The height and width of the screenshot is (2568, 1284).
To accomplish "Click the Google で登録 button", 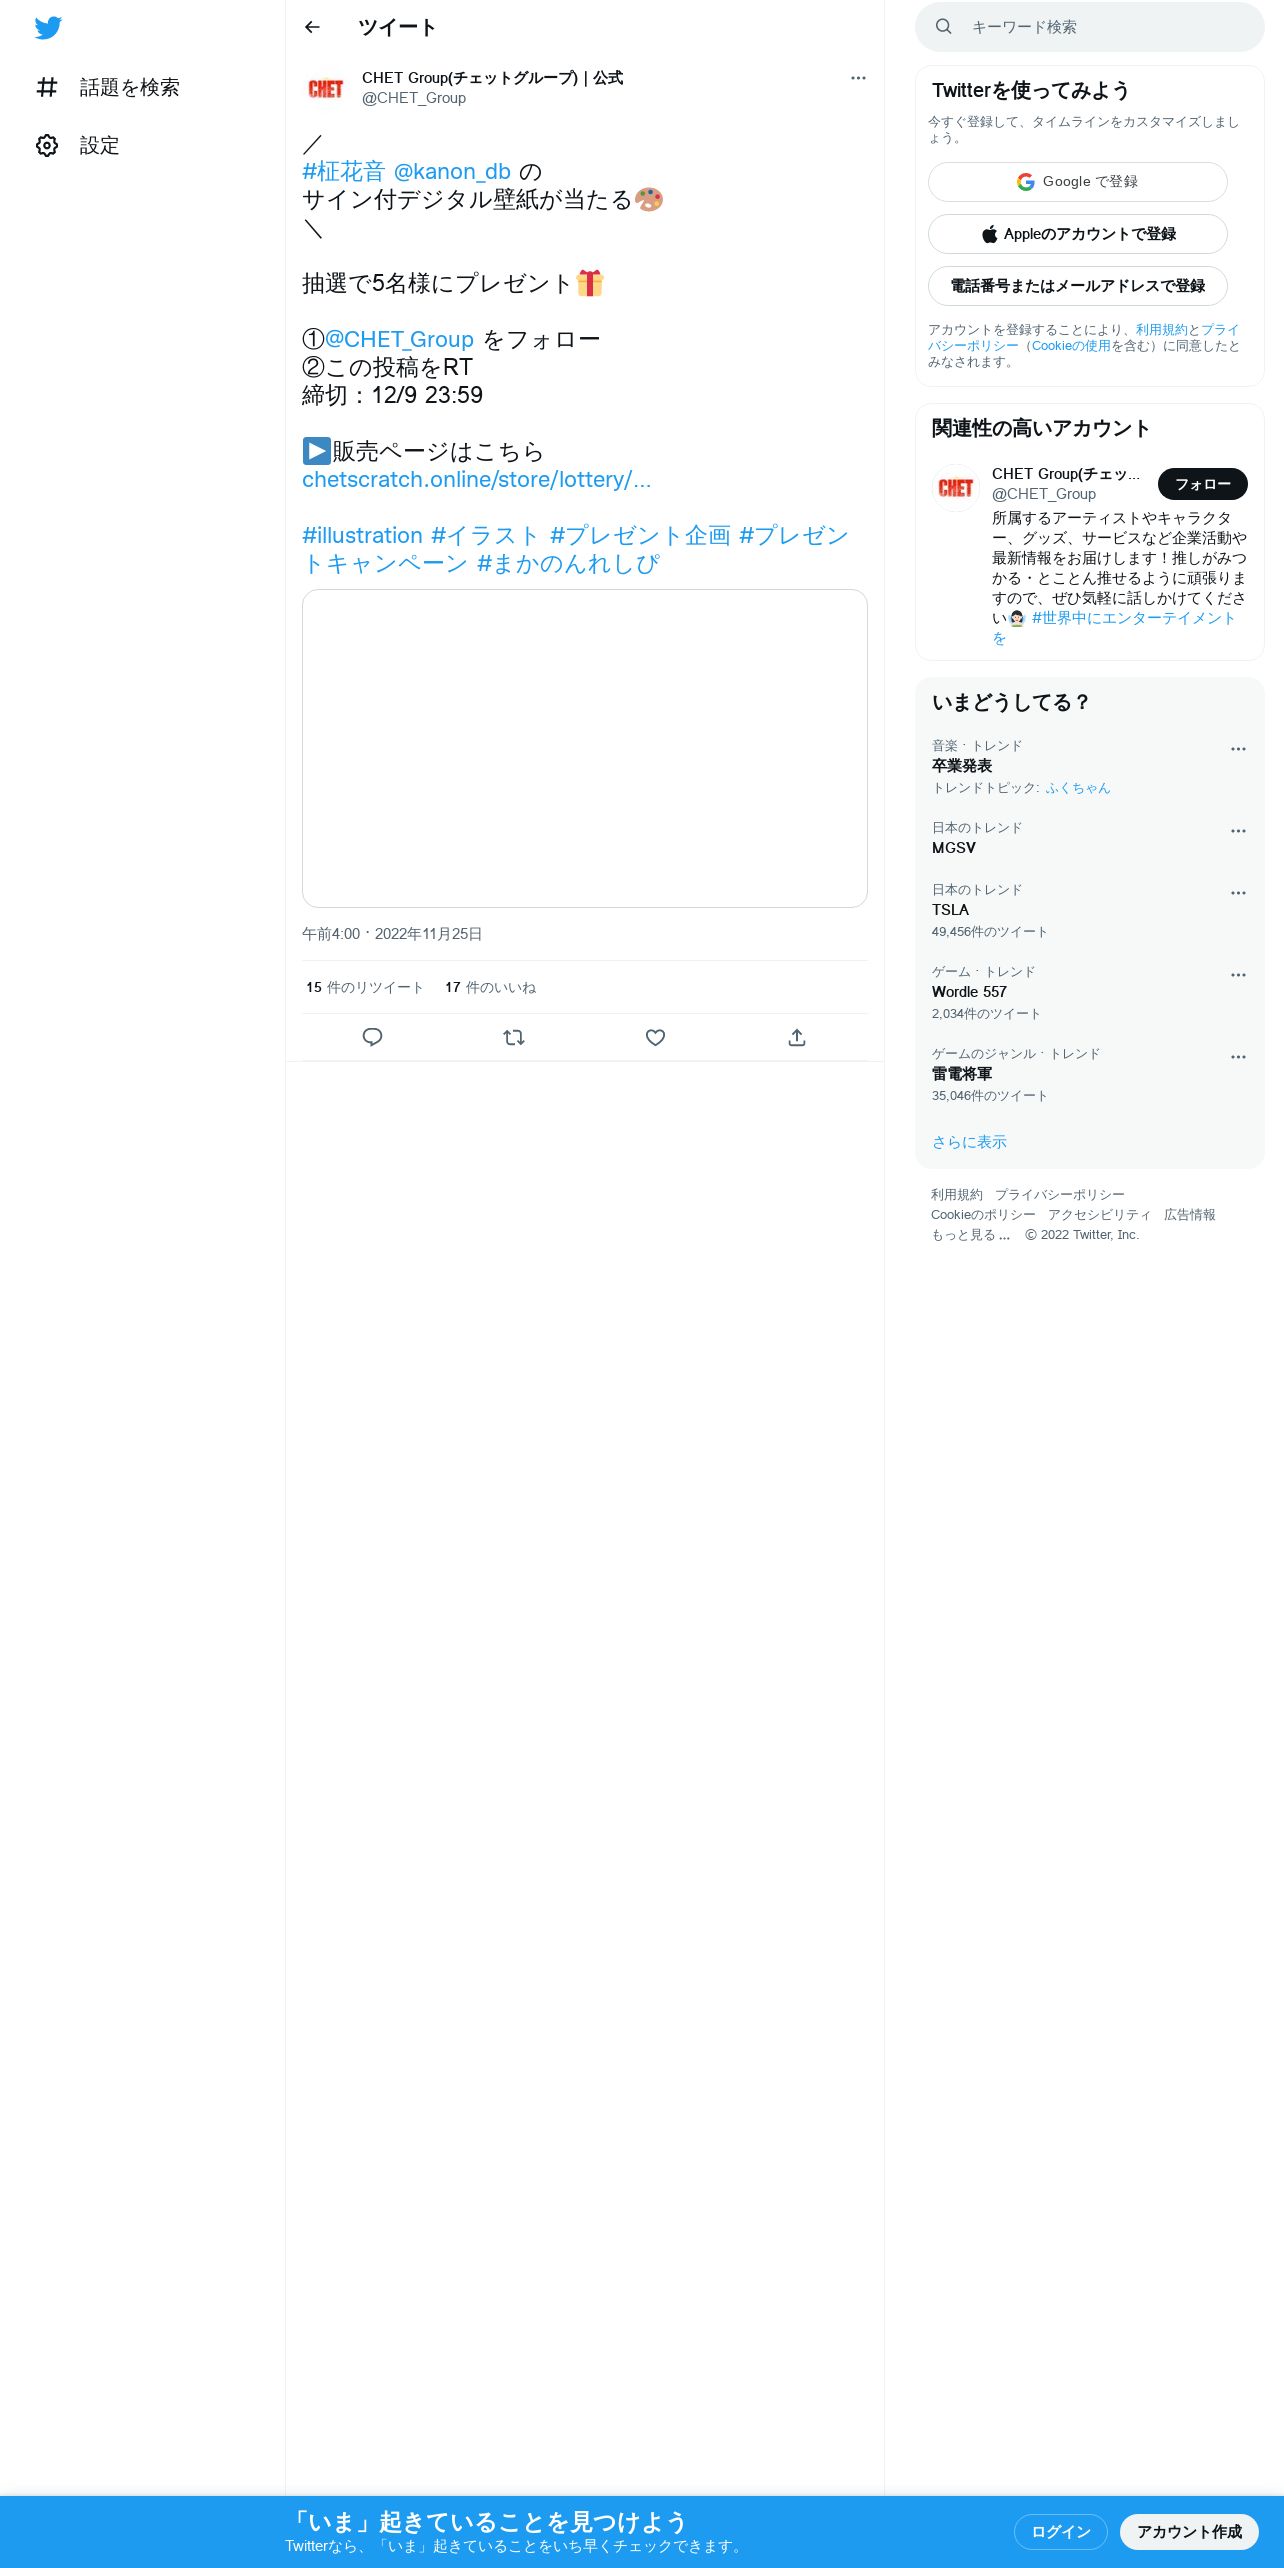I will (1078, 182).
